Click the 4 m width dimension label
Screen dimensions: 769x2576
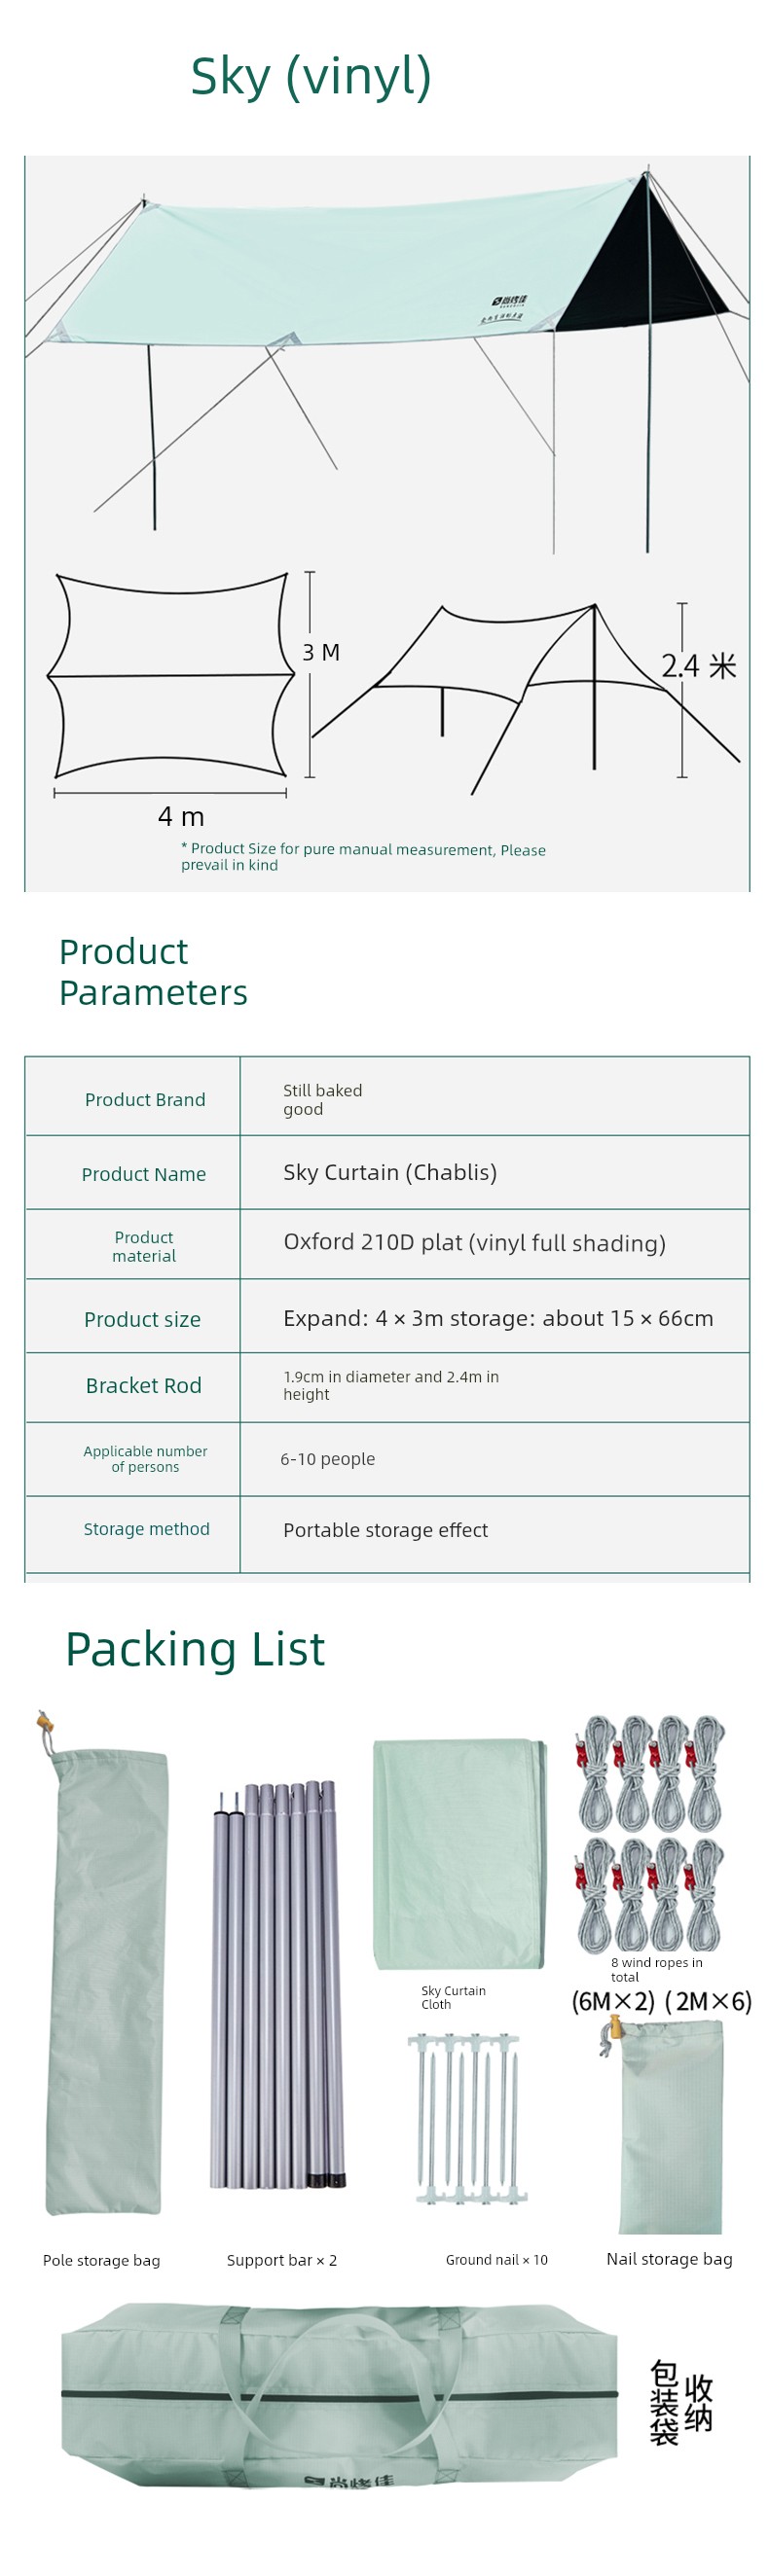181,817
